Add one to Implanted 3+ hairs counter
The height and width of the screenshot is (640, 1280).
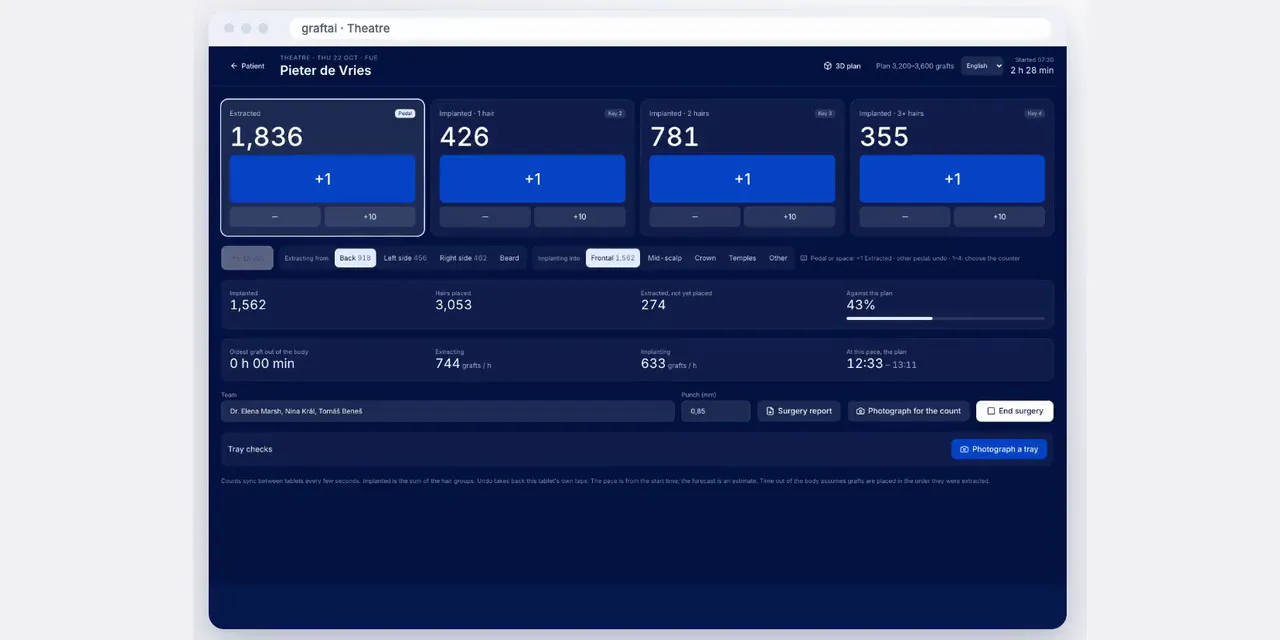pyautogui.click(x=952, y=179)
